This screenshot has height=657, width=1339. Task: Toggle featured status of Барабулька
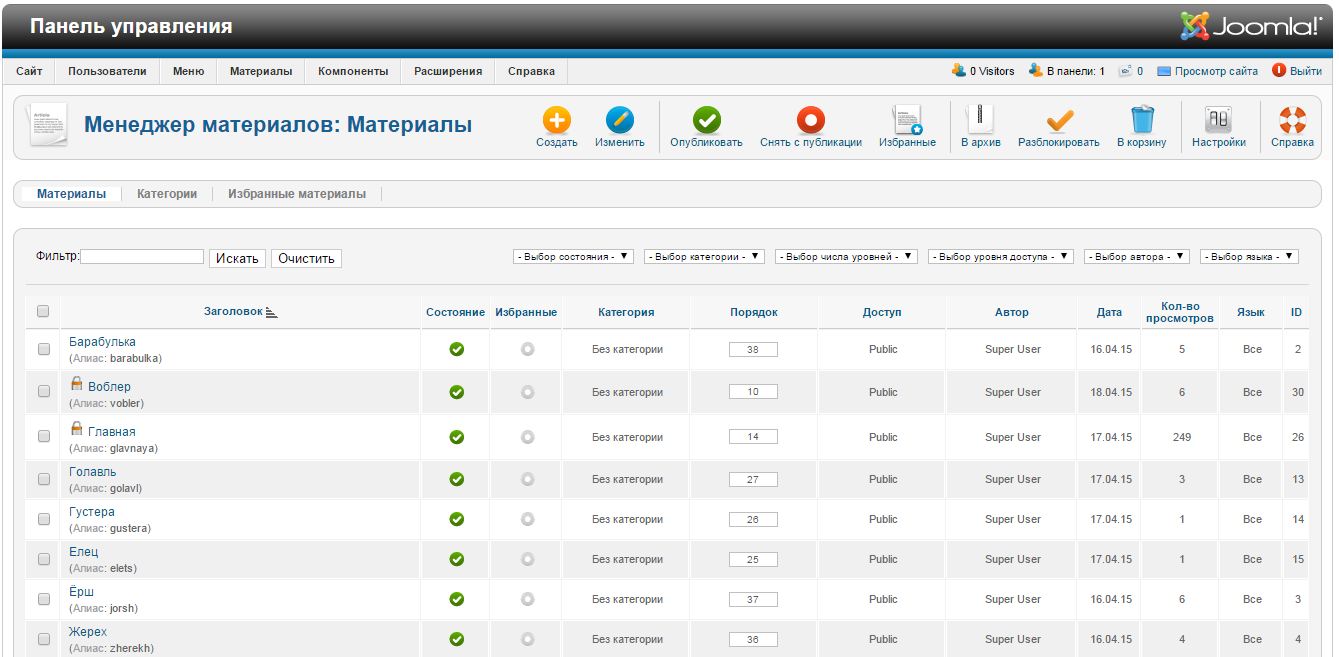(x=527, y=349)
